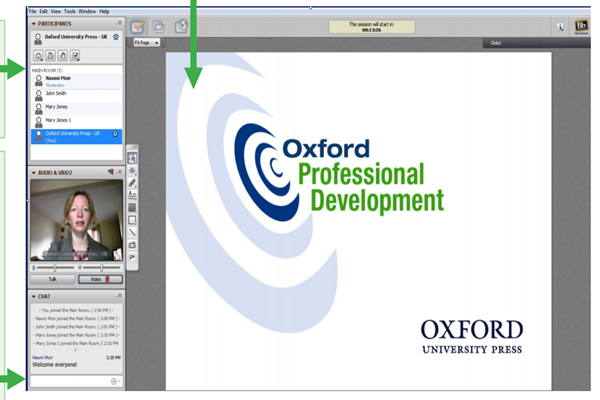
Task: Raise hand using the hand icon
Action: point(63,56)
